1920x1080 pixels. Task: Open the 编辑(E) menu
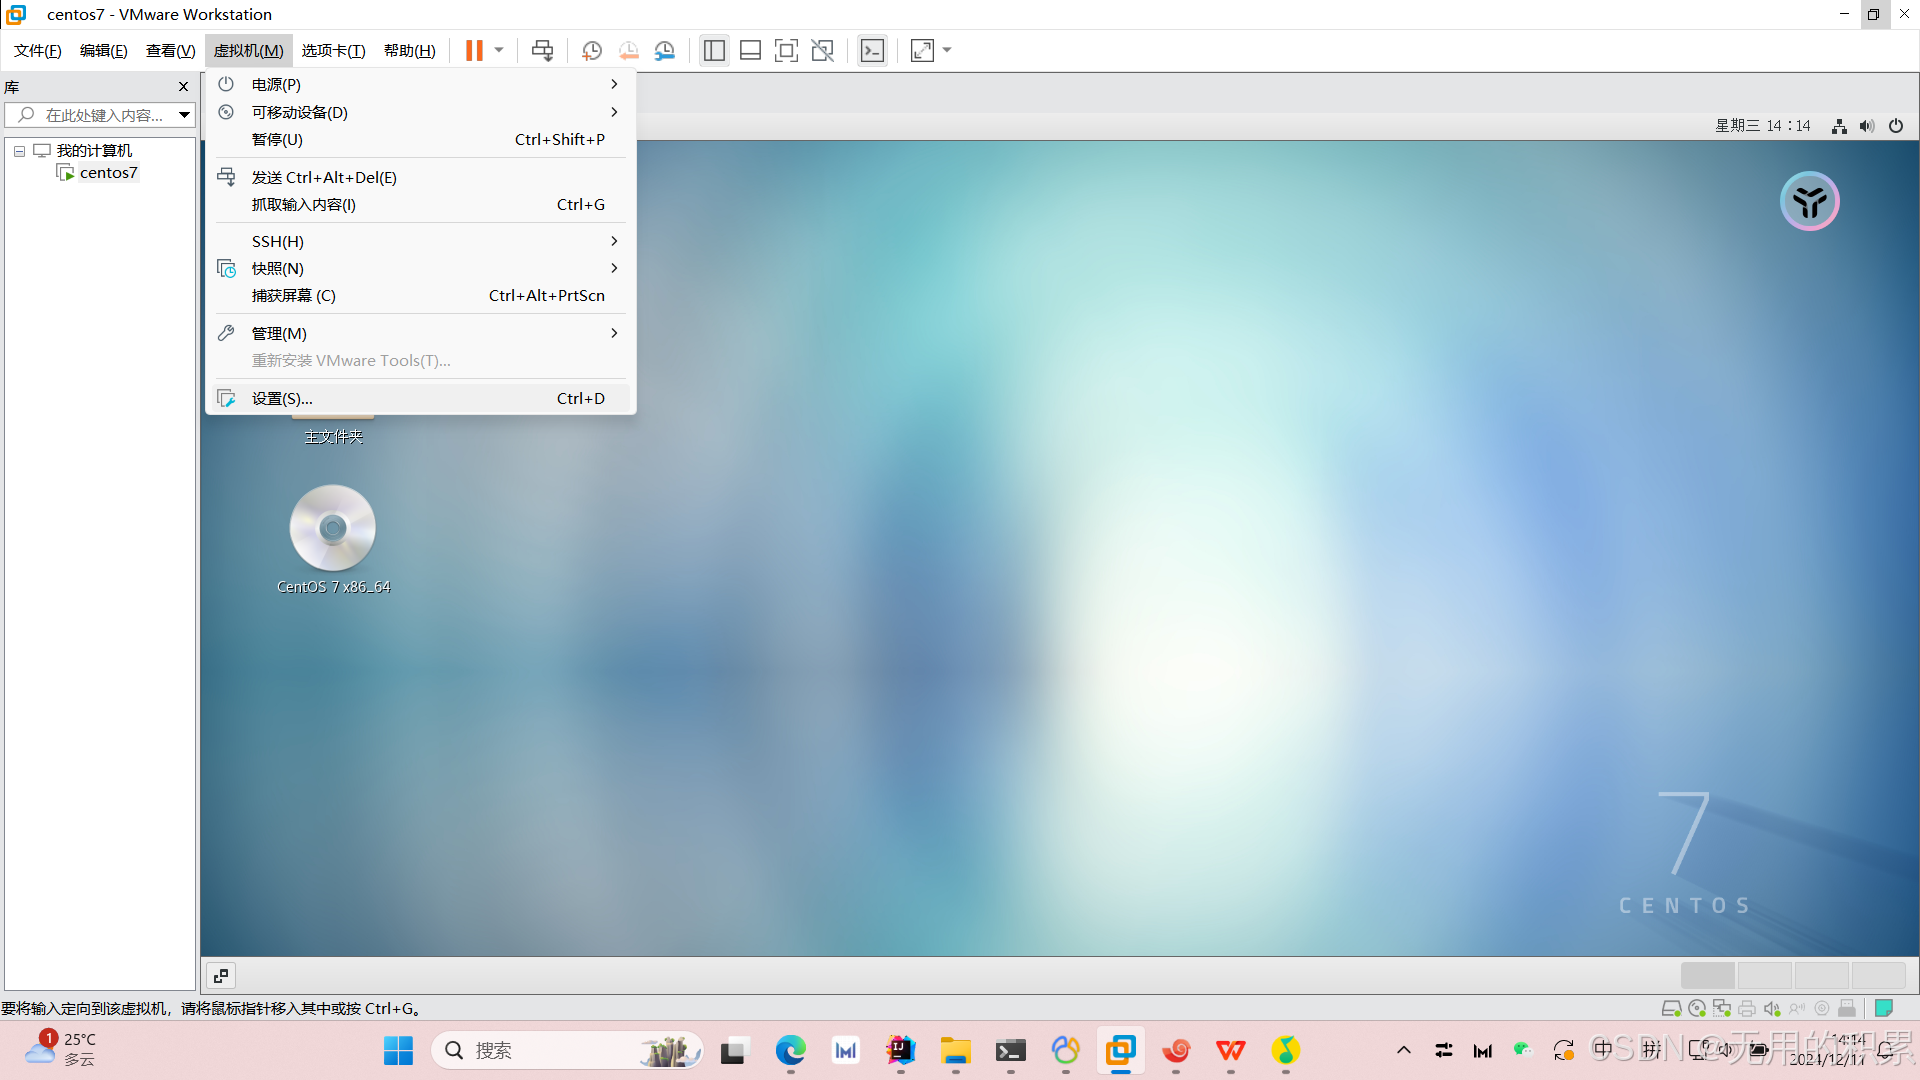104,51
